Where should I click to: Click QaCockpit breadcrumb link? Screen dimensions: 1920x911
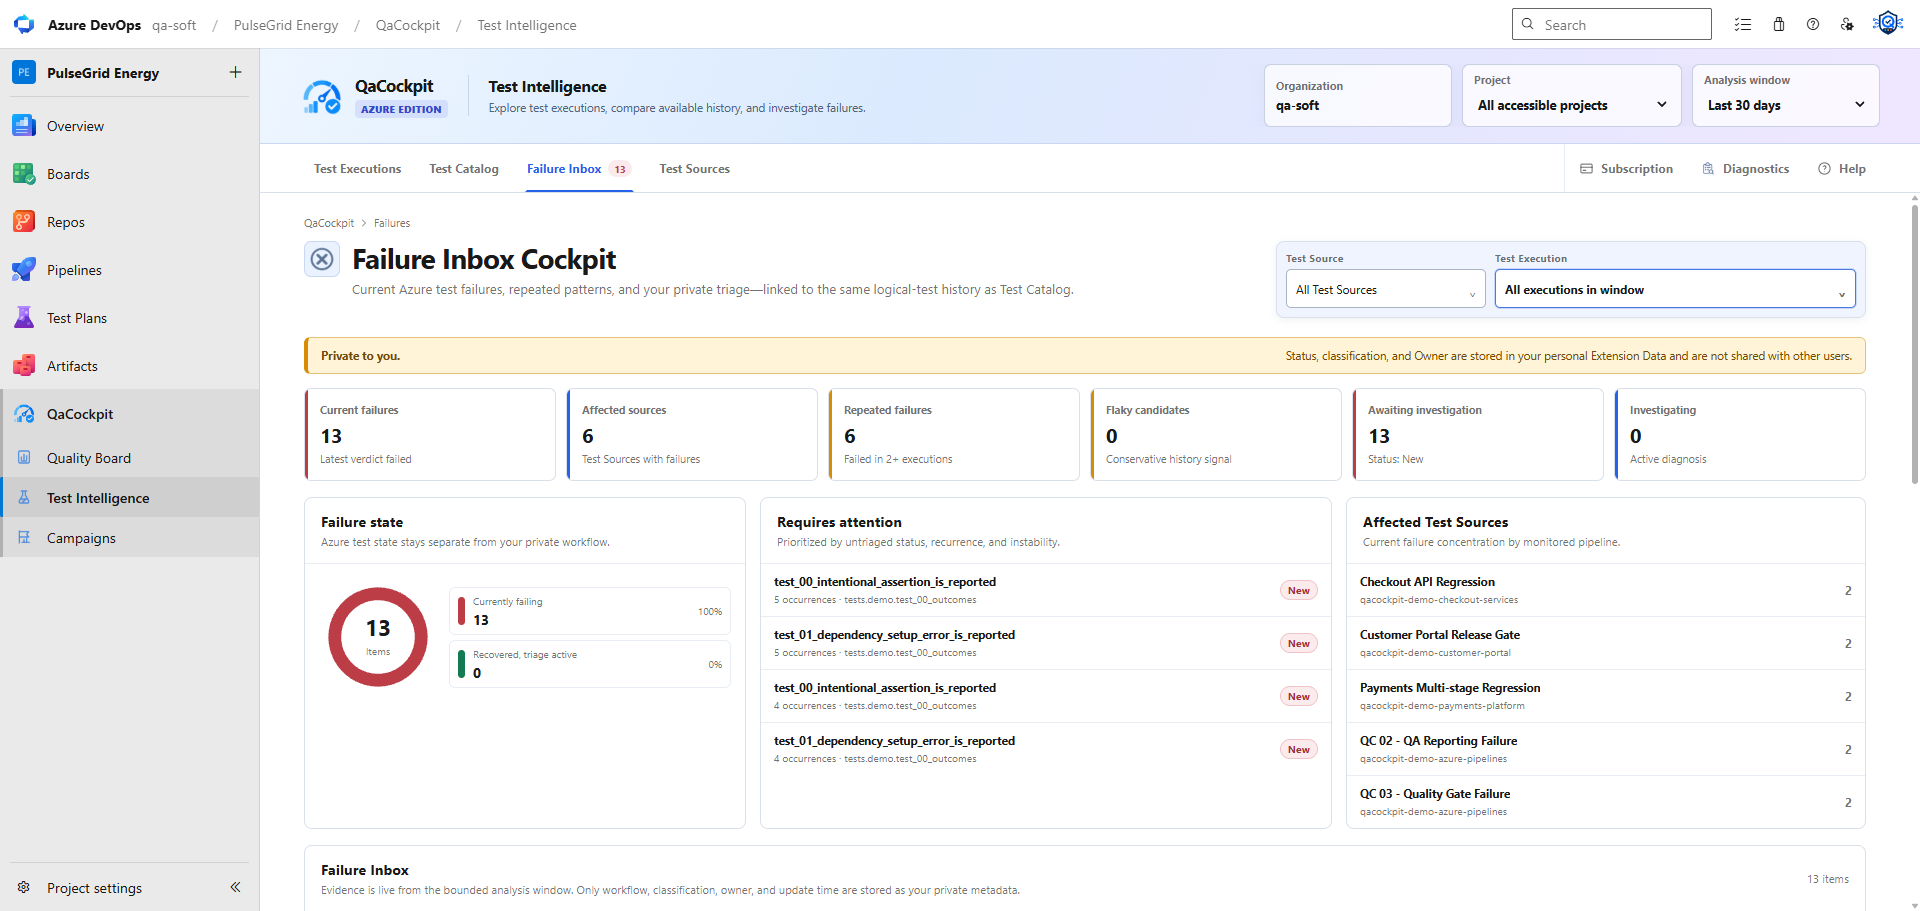pyautogui.click(x=329, y=223)
